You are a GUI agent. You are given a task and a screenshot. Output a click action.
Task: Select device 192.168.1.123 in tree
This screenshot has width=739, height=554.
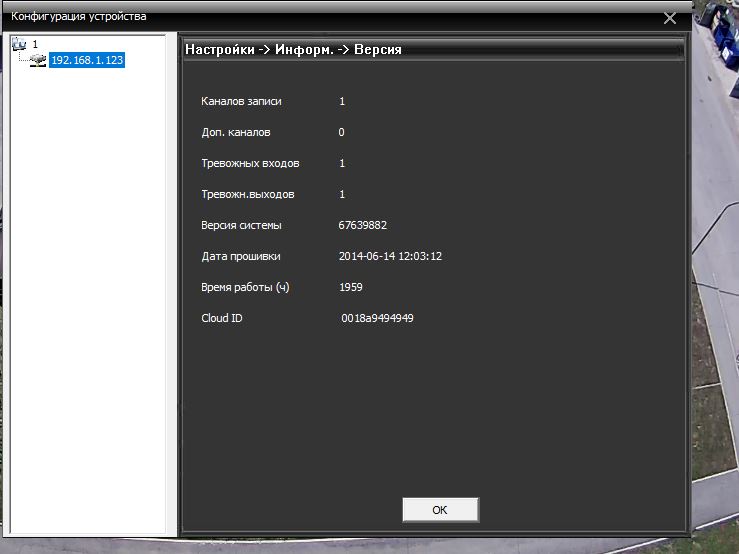click(87, 60)
